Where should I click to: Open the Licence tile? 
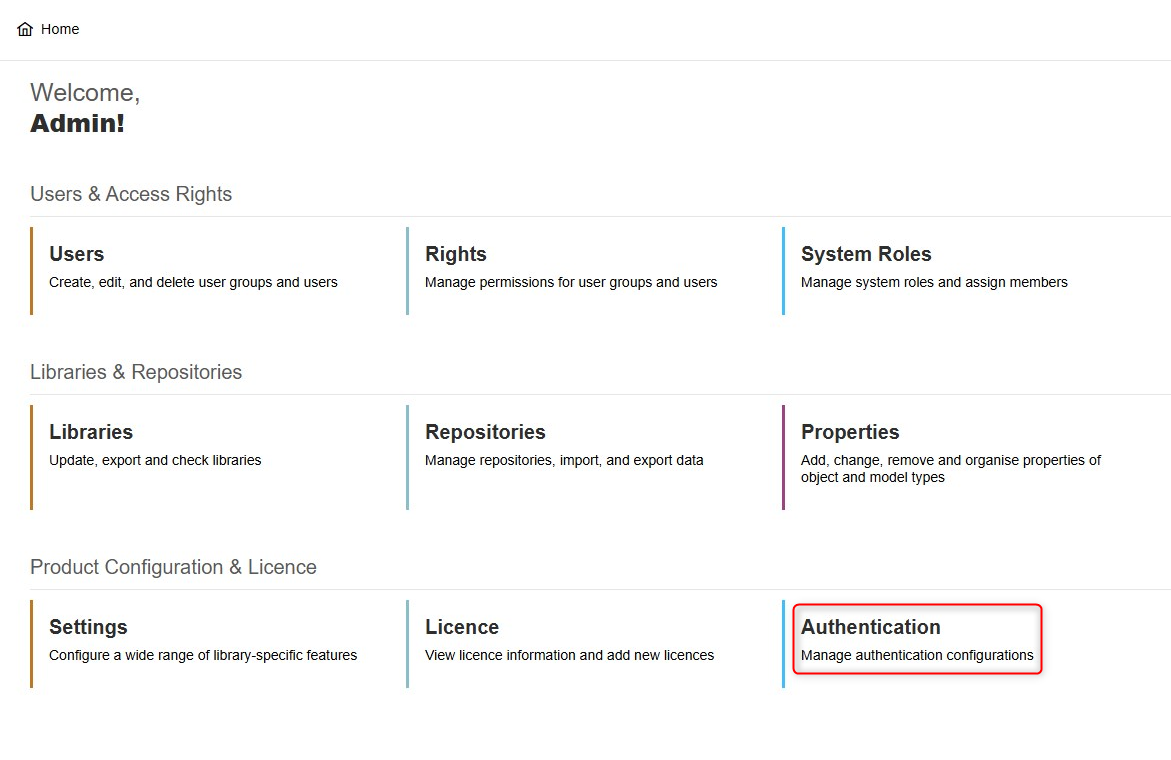[x=462, y=627]
